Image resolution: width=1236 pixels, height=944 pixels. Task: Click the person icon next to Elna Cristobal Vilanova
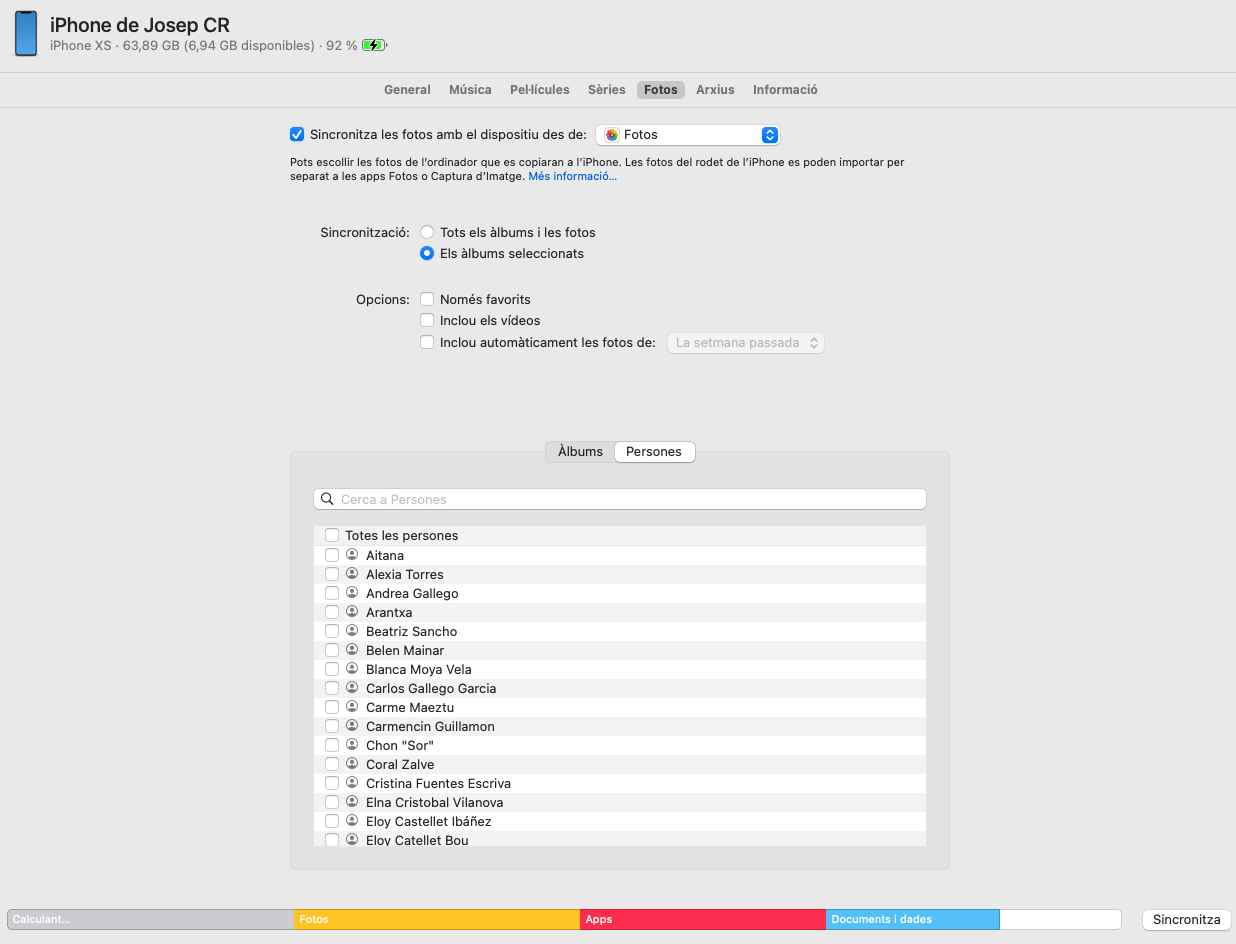tap(352, 801)
